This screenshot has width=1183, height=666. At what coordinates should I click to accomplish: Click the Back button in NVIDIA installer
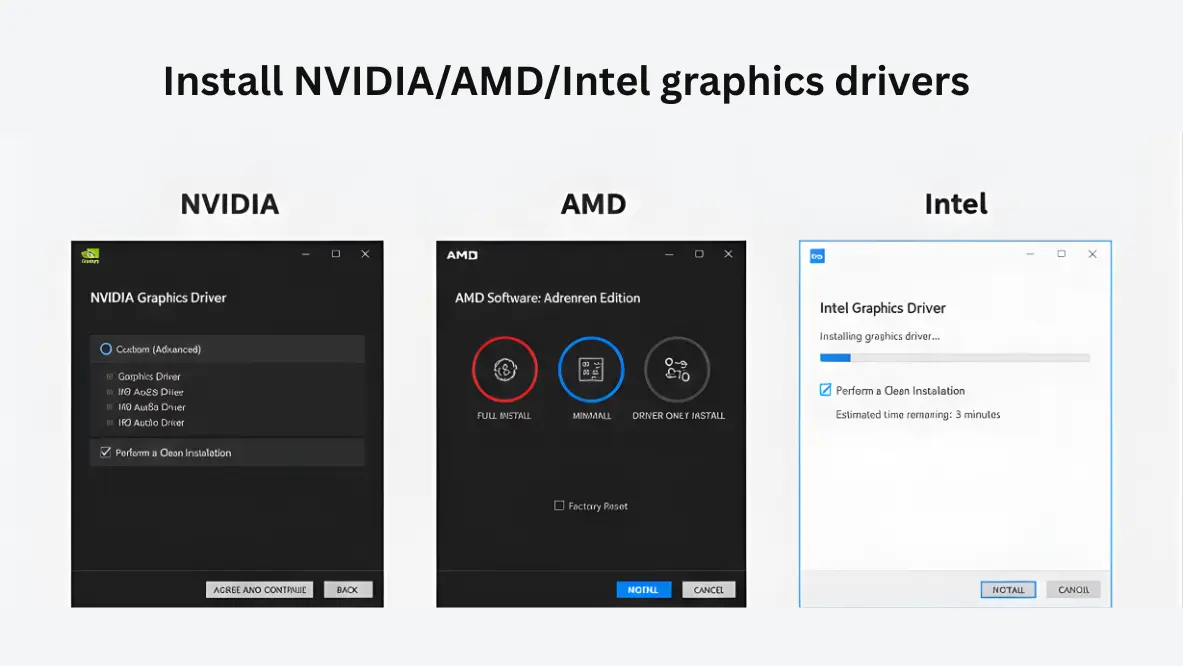[x=347, y=590]
